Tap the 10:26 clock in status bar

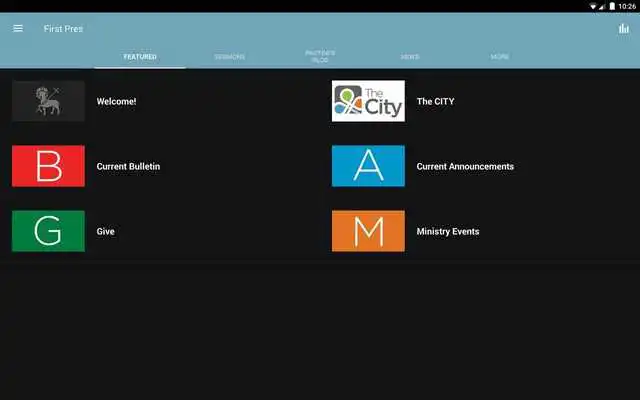pos(627,7)
